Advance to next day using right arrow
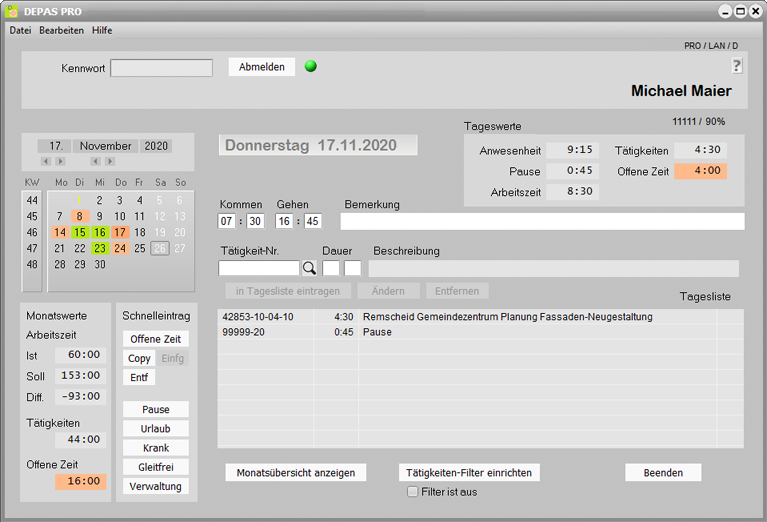The height and width of the screenshot is (522, 767). coord(60,161)
